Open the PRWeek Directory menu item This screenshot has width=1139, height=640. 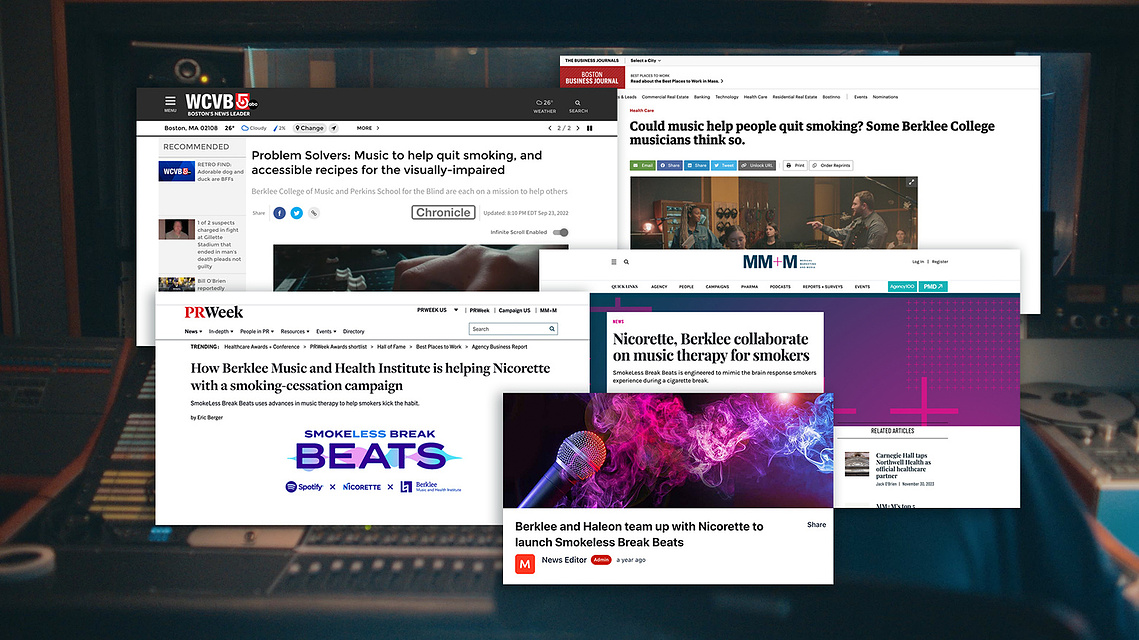[x=354, y=331]
